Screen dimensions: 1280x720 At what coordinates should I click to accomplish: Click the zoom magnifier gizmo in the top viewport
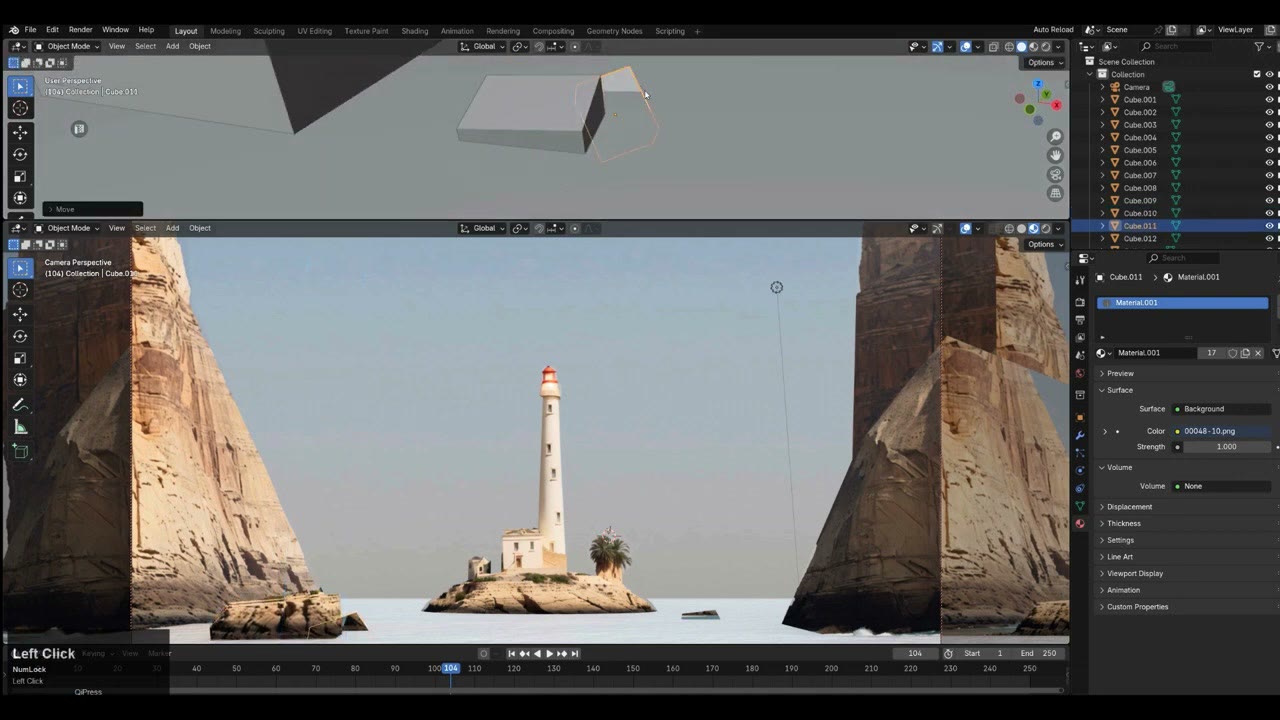tap(1055, 137)
